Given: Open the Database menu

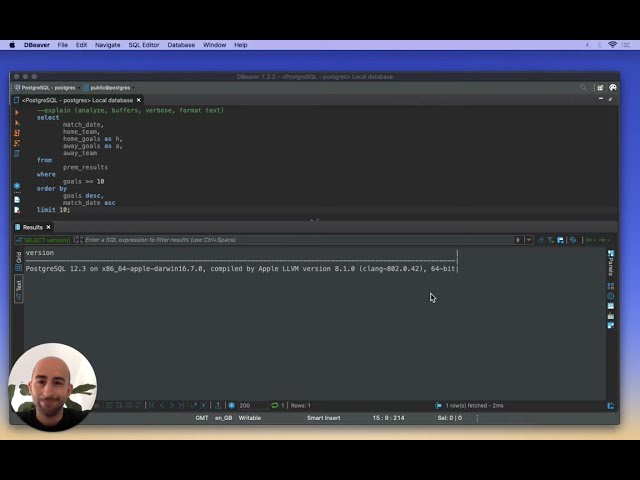Looking at the screenshot, I should tap(181, 45).
